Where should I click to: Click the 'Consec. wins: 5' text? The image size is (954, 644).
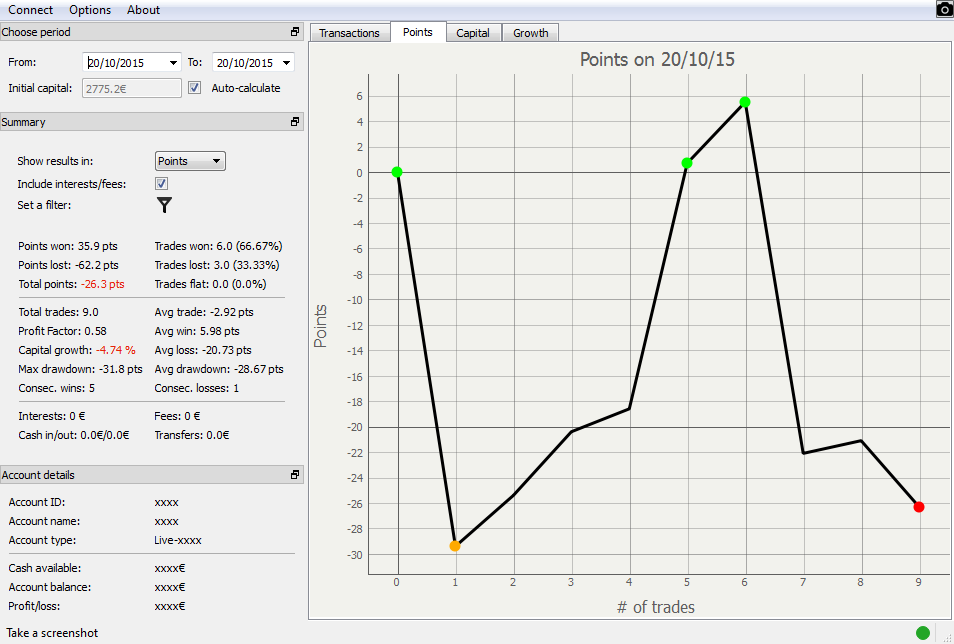point(57,388)
